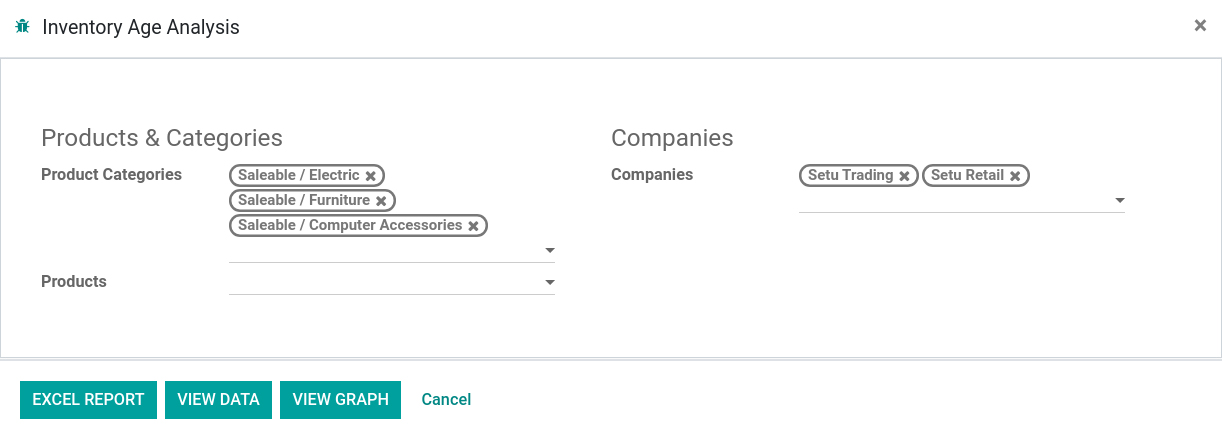Expand the Product Categories dropdown arrow
Image resolution: width=1222 pixels, height=444 pixels.
coord(549,251)
